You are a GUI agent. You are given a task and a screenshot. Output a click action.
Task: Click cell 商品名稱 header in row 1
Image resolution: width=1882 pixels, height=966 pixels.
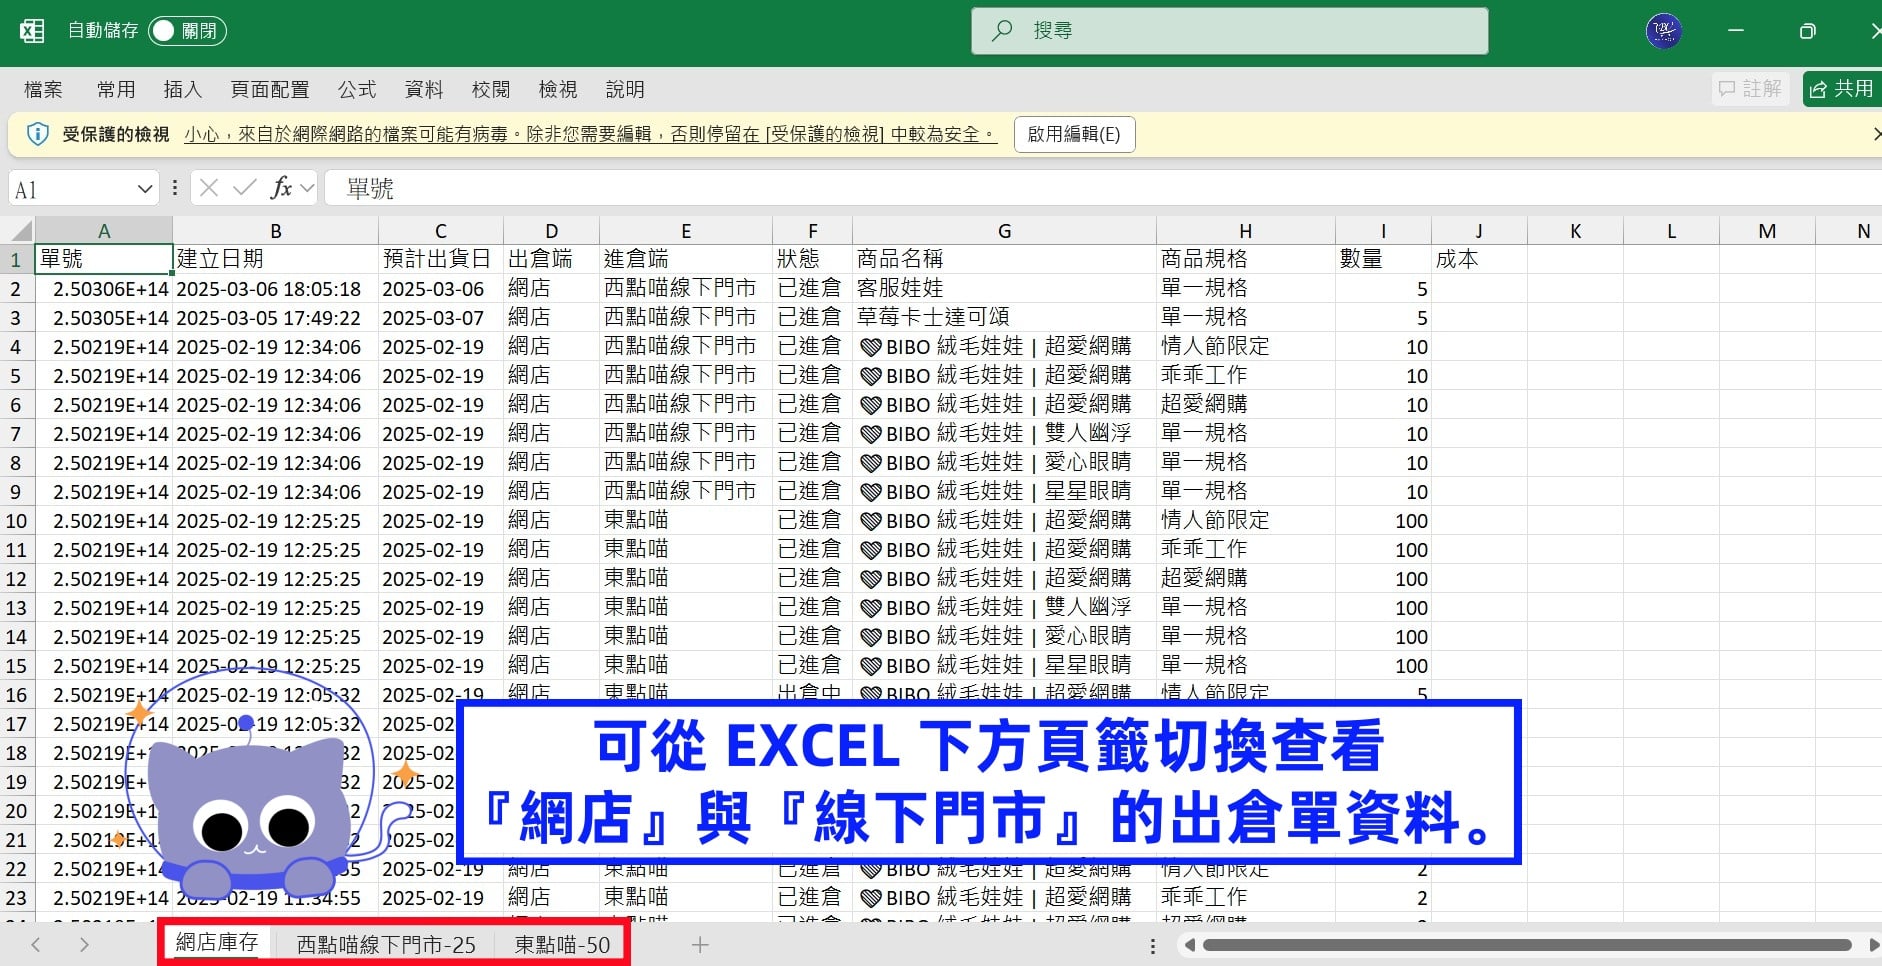click(x=1004, y=259)
